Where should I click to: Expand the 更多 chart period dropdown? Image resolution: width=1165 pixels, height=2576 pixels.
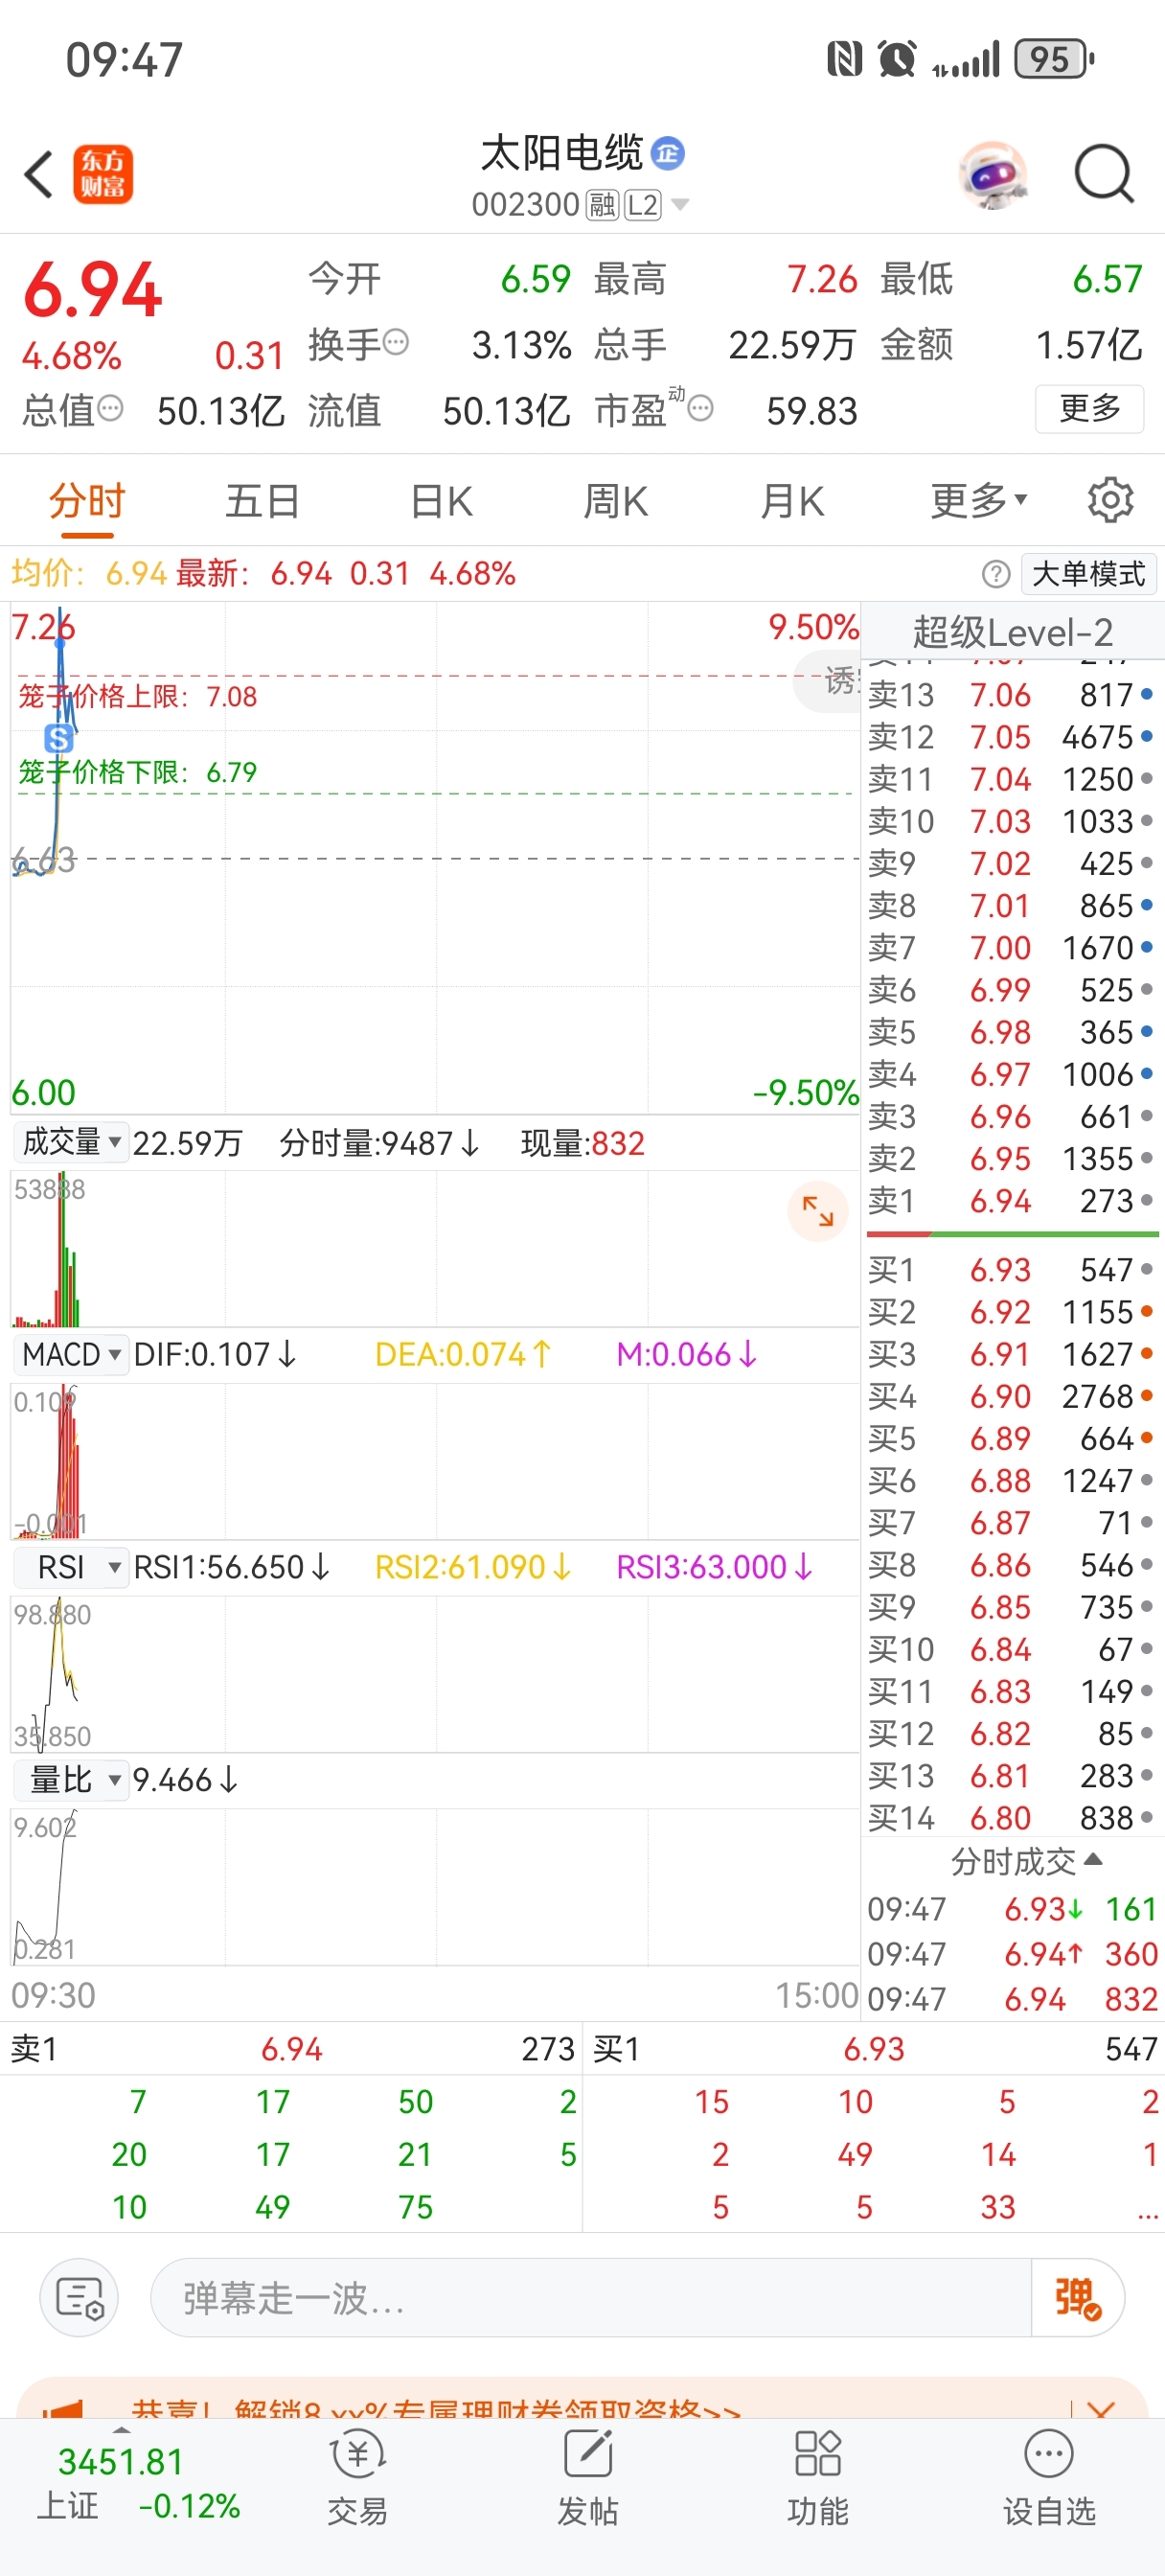[979, 500]
